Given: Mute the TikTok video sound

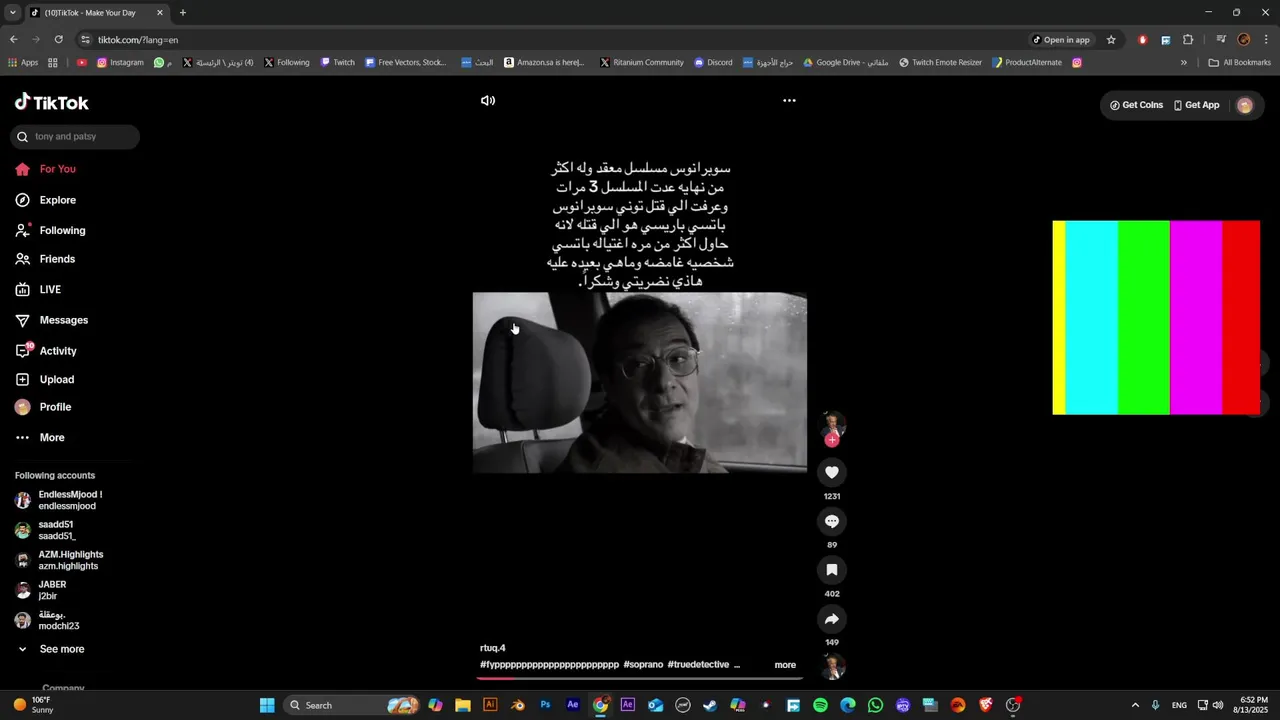Looking at the screenshot, I should [488, 101].
